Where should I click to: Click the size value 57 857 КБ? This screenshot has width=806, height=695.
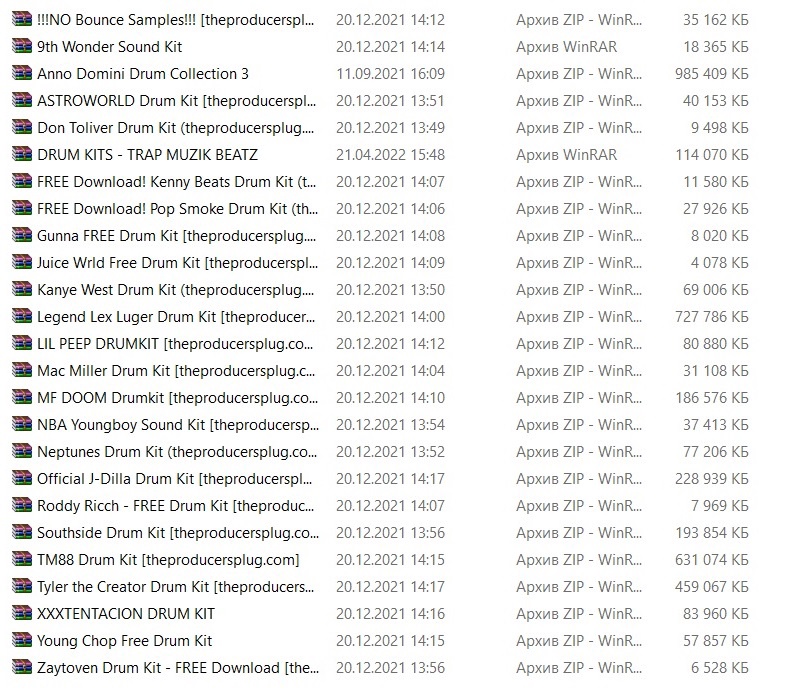[x=716, y=641]
